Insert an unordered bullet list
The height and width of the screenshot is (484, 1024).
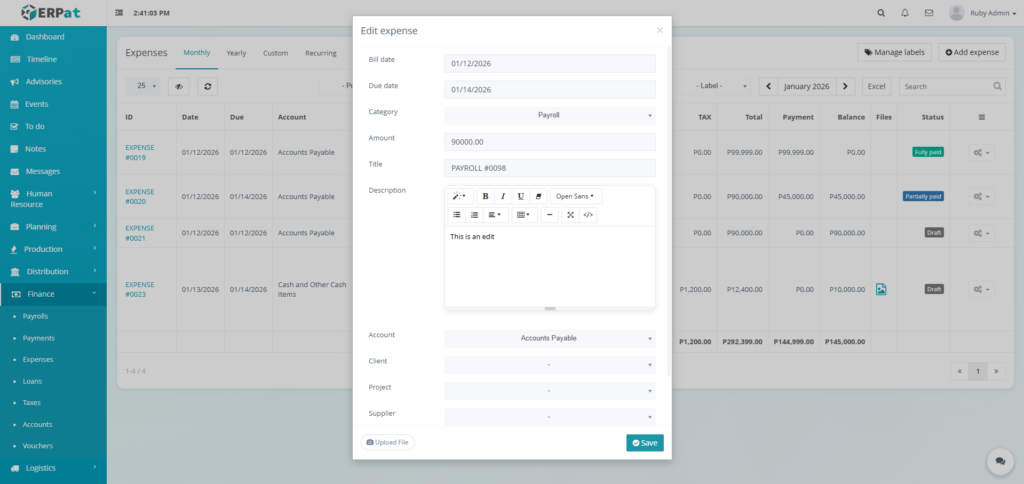pos(456,215)
